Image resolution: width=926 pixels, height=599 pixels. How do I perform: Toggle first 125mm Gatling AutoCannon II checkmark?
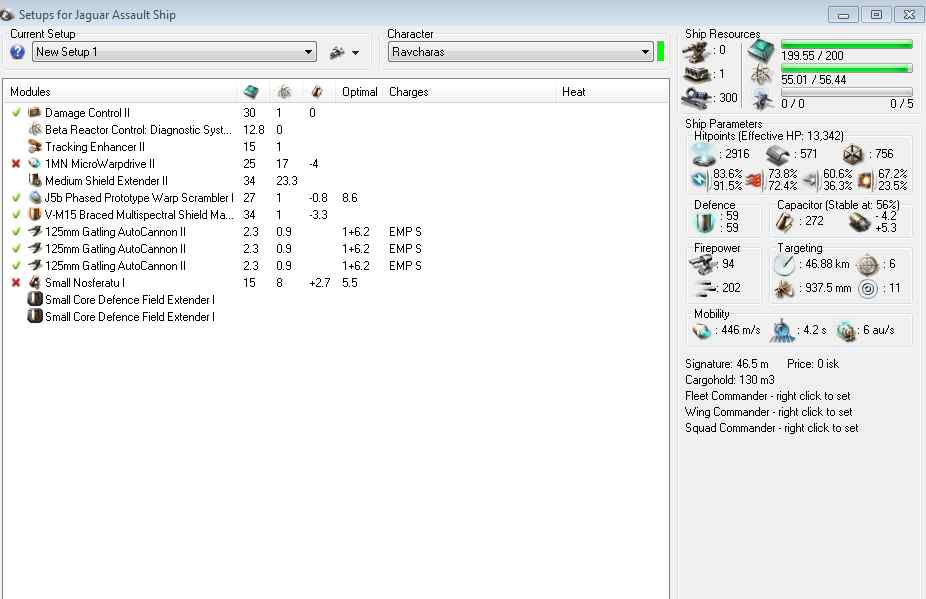click(x=17, y=232)
